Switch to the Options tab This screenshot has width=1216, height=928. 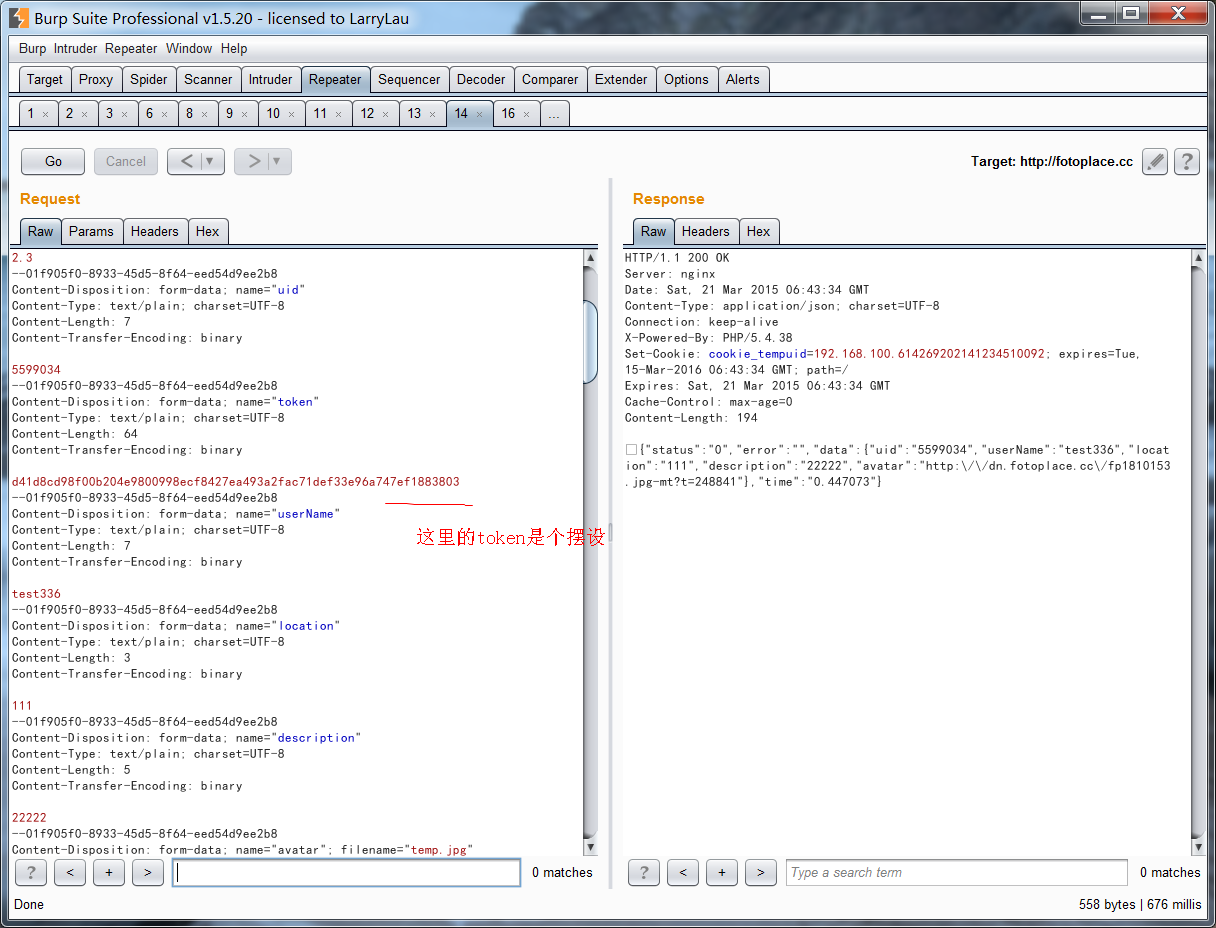click(686, 80)
